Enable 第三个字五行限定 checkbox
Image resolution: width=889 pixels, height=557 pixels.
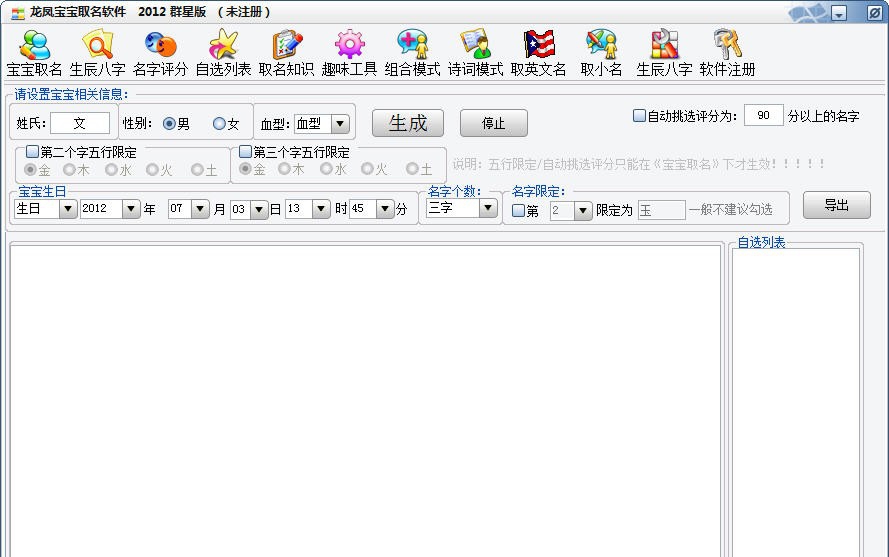coord(245,152)
